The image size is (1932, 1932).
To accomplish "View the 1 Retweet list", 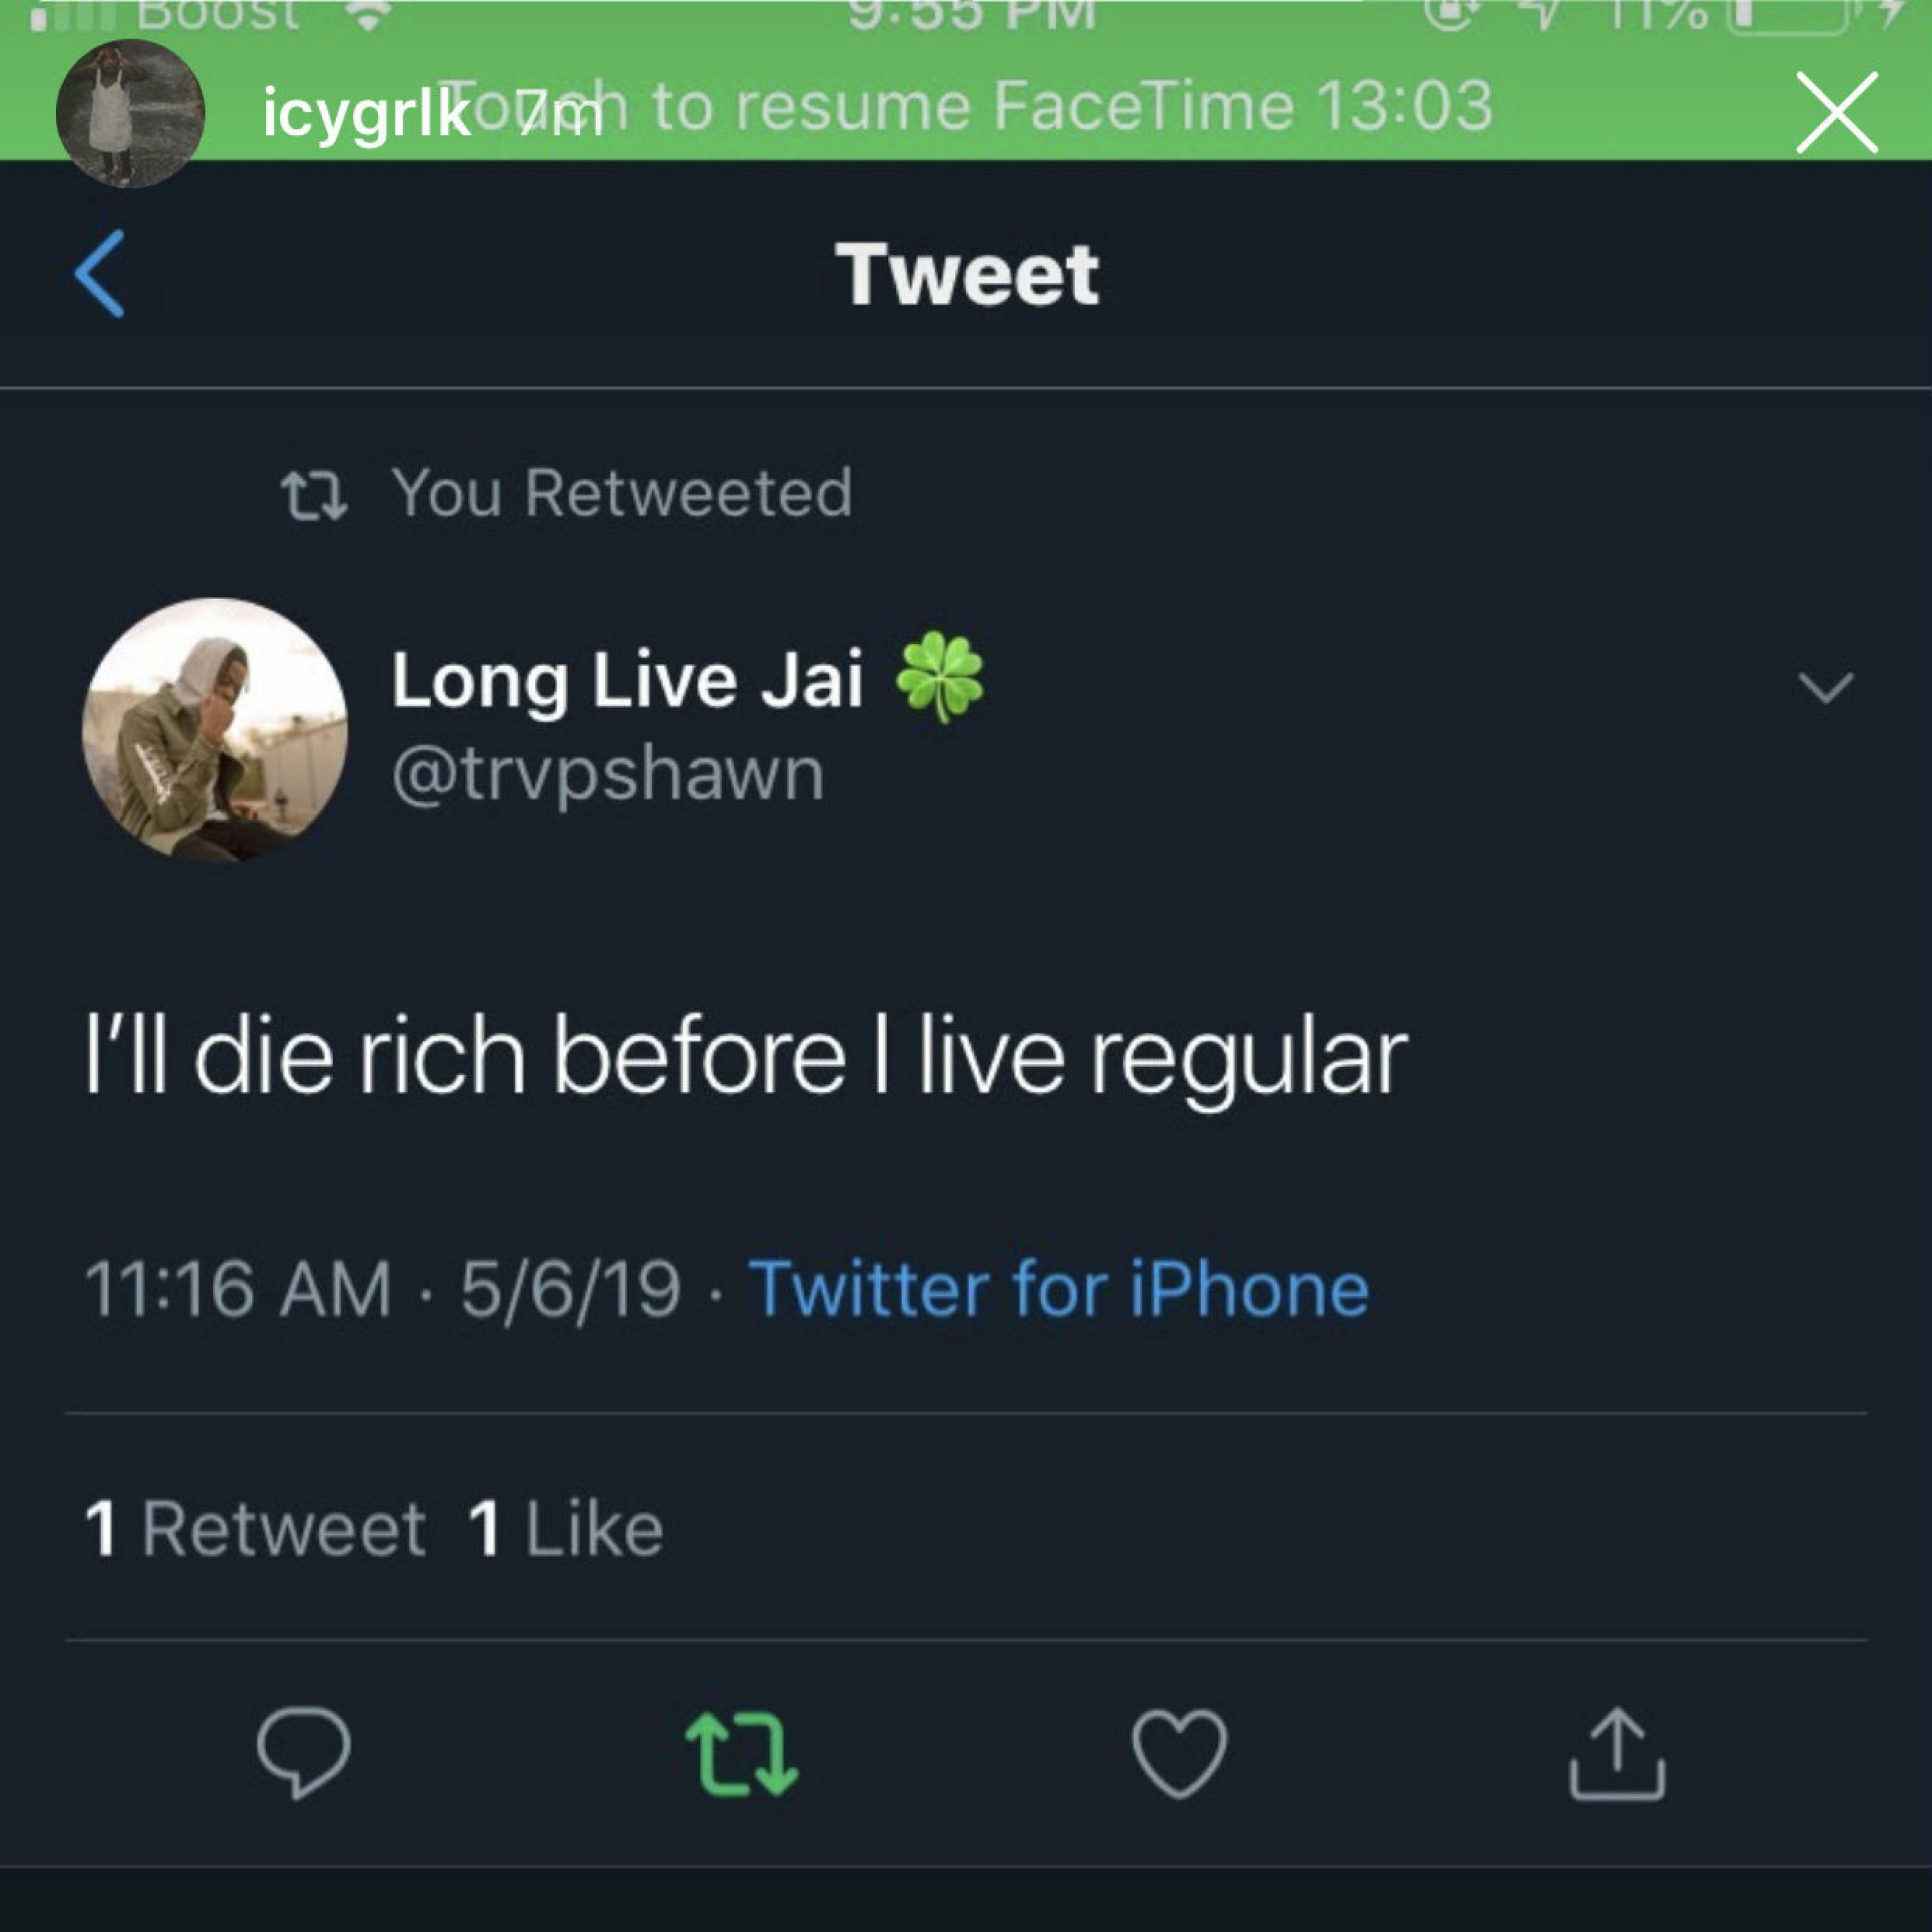I will coord(256,1528).
